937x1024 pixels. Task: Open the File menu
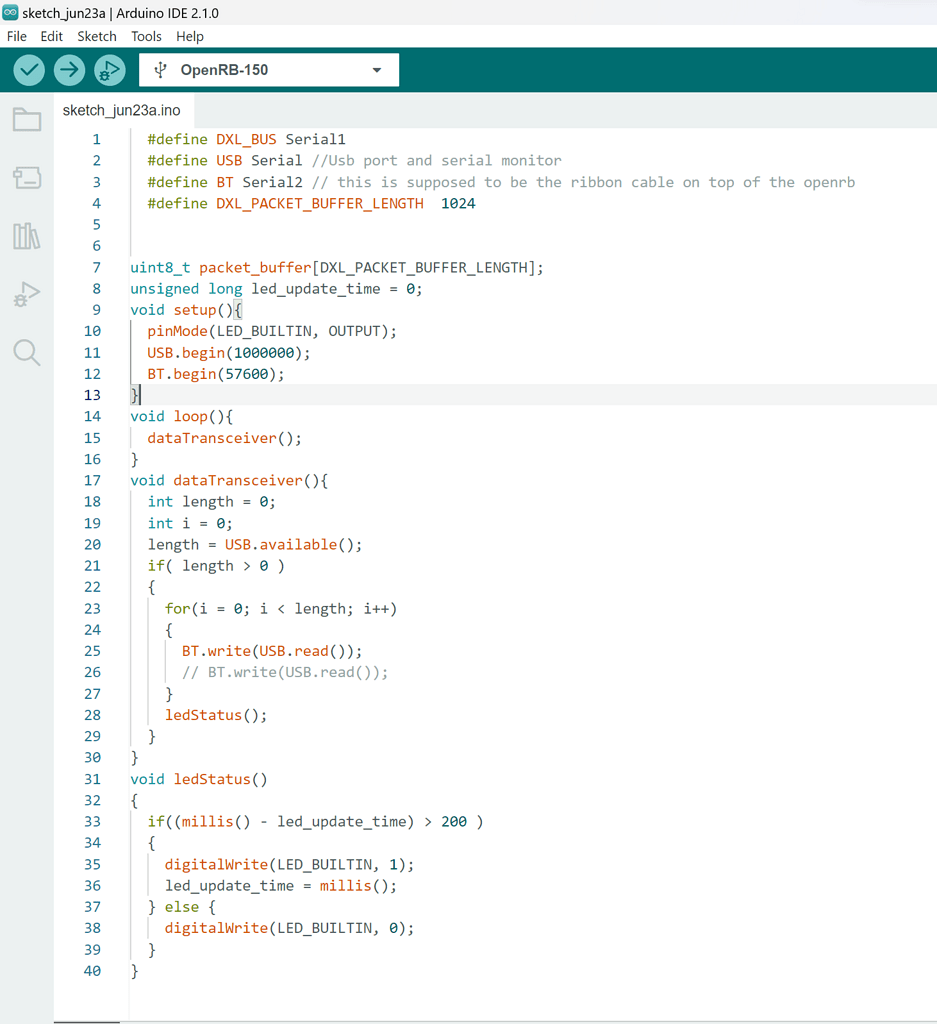[16, 36]
